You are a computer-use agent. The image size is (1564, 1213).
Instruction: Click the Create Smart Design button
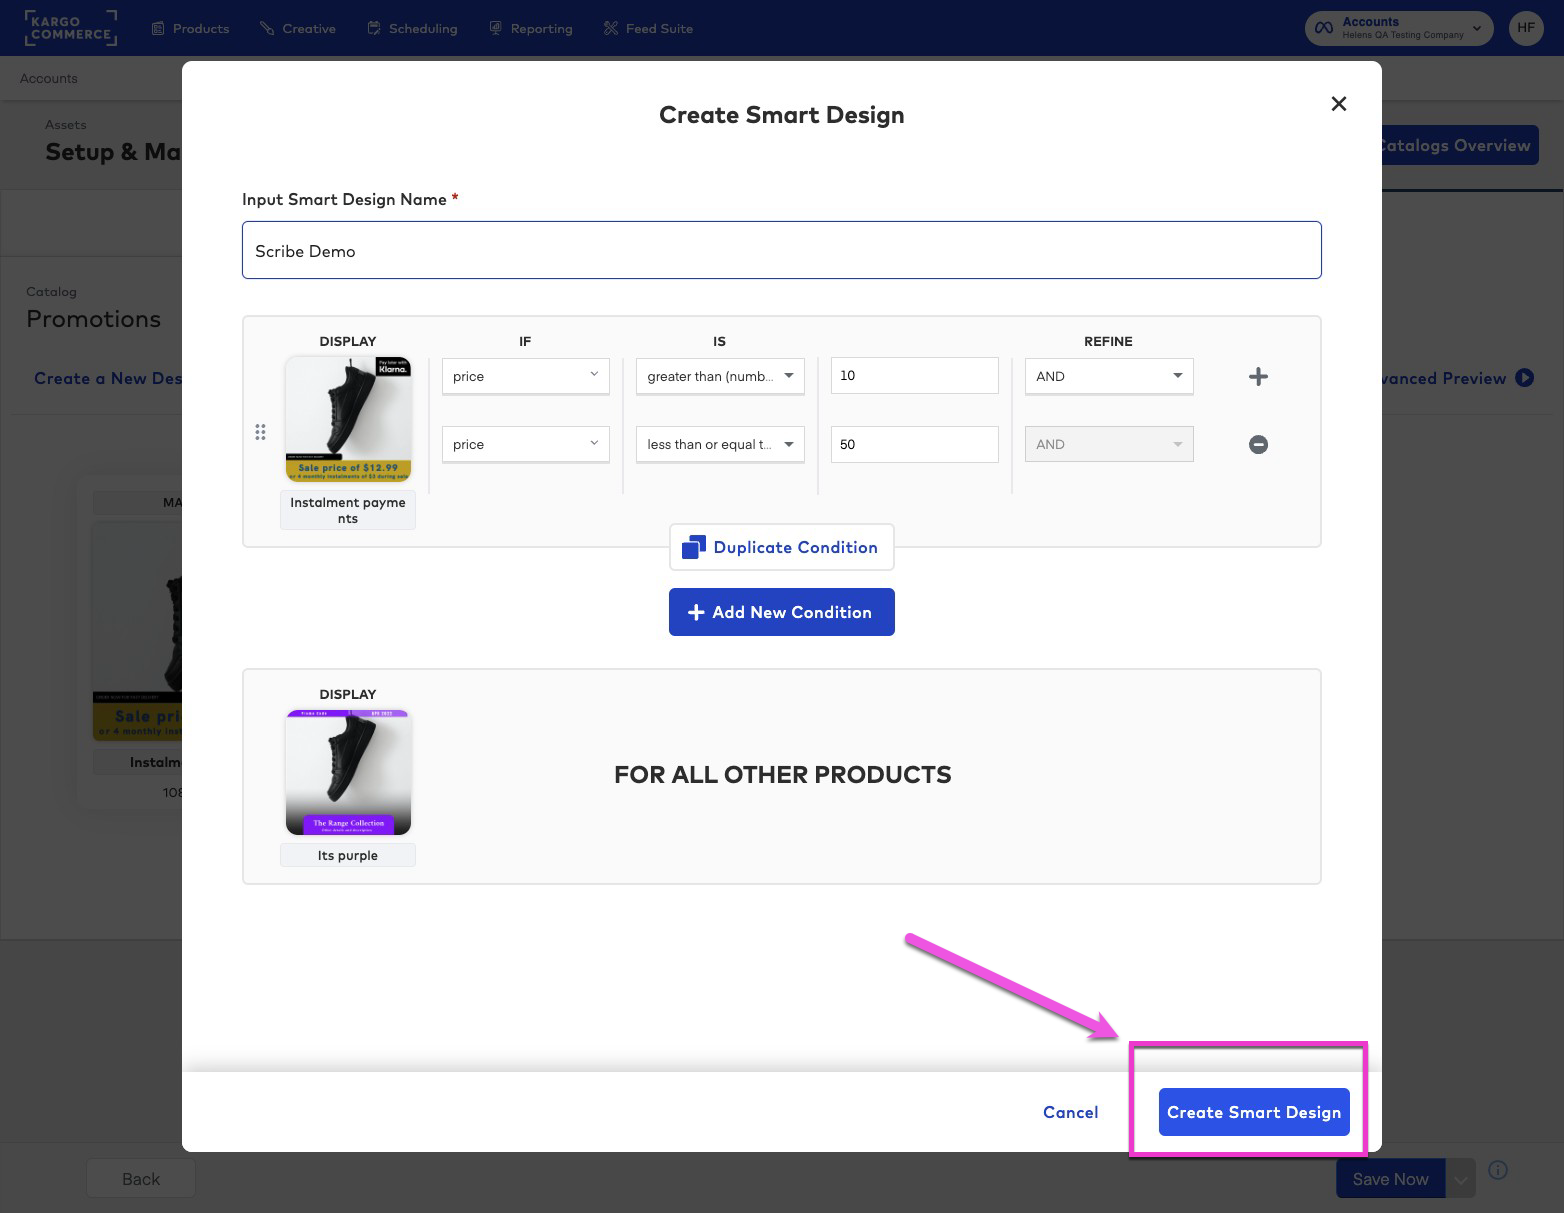pos(1253,1112)
